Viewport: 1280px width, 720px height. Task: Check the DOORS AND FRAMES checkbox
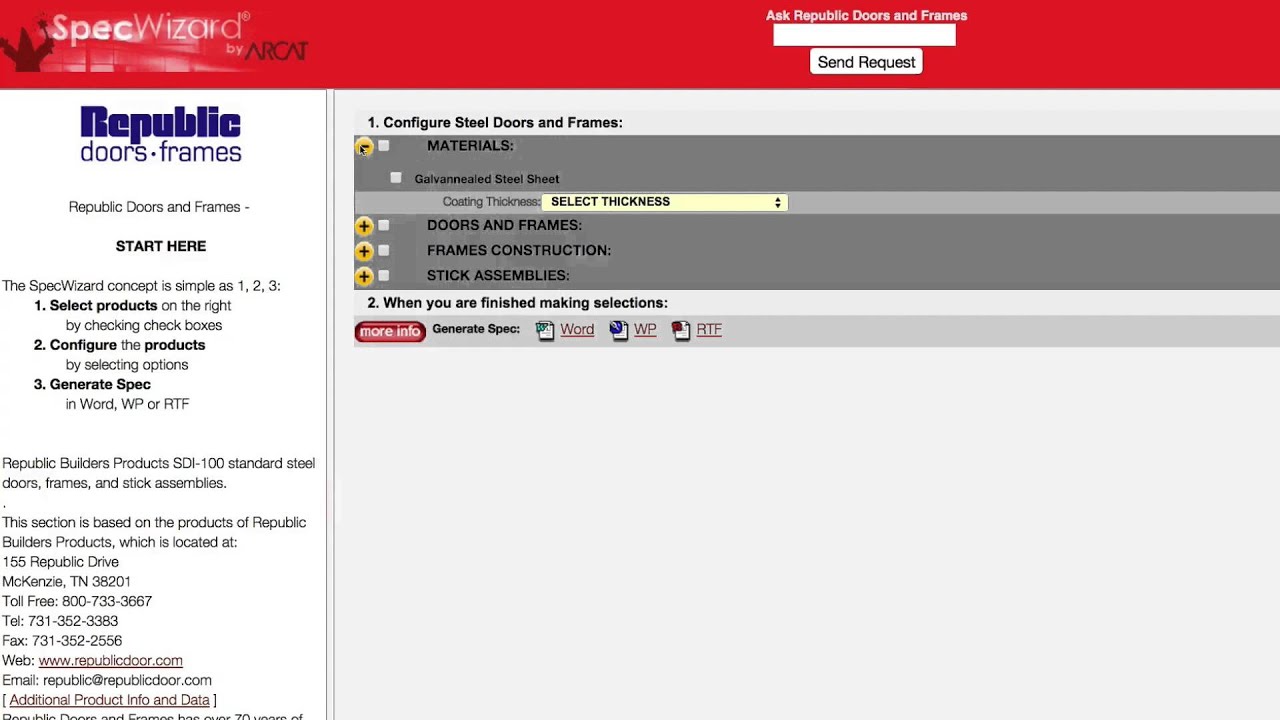pyautogui.click(x=384, y=226)
